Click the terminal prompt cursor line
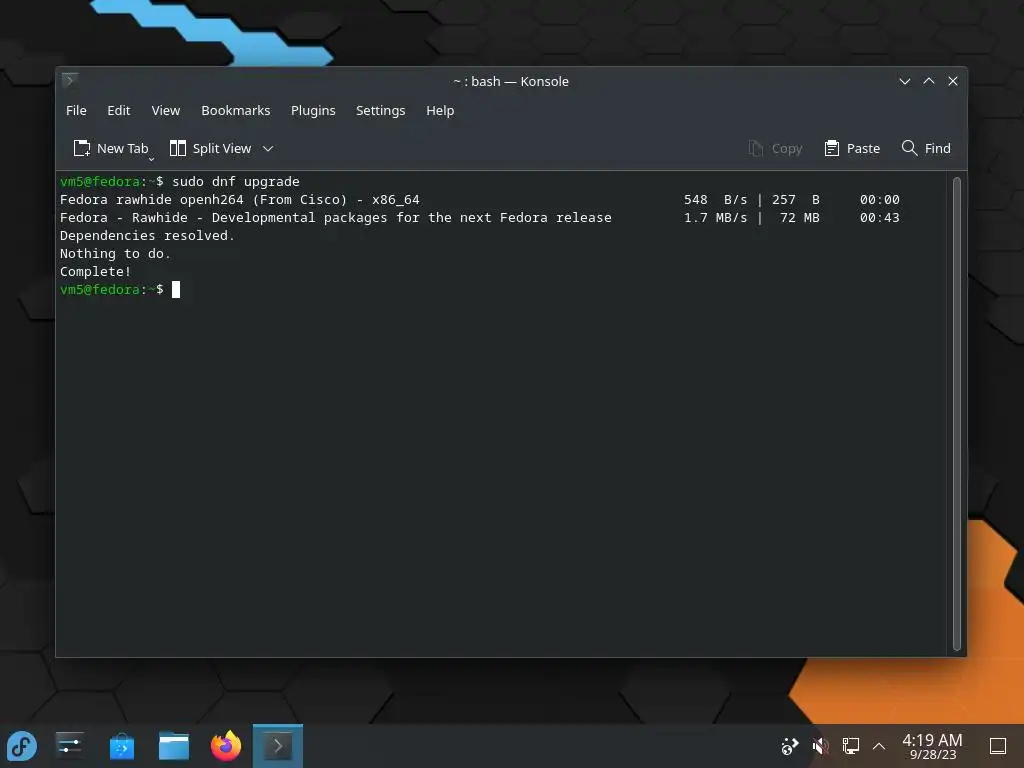This screenshot has height=768, width=1024. (120, 289)
